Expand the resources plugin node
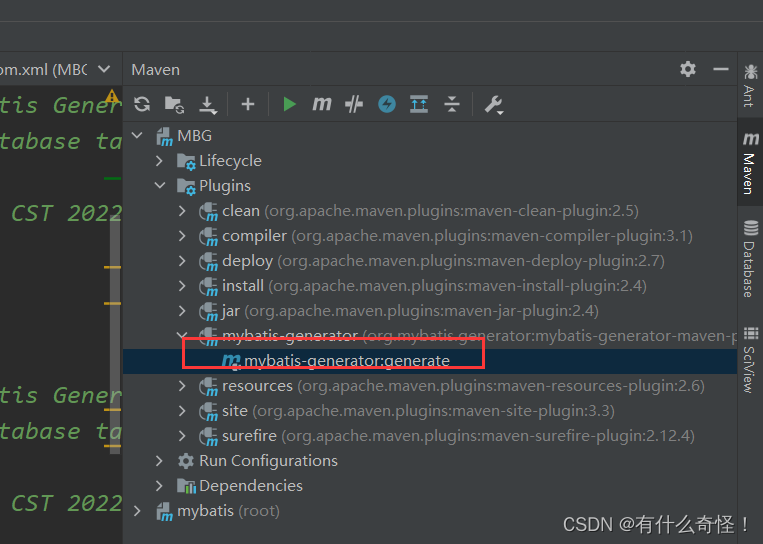Viewport: 763px width, 544px height. coord(182,386)
